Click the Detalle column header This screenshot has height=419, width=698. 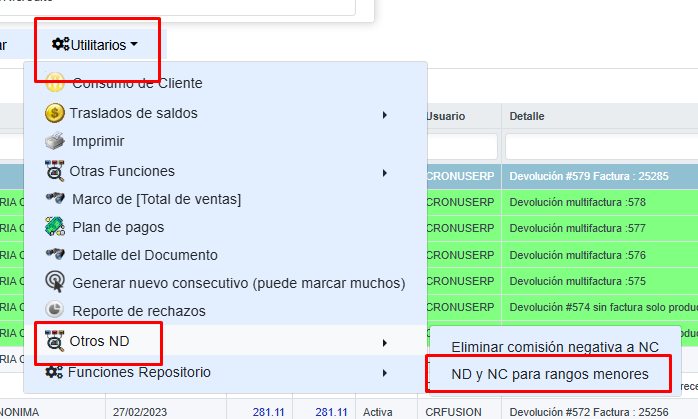527,117
